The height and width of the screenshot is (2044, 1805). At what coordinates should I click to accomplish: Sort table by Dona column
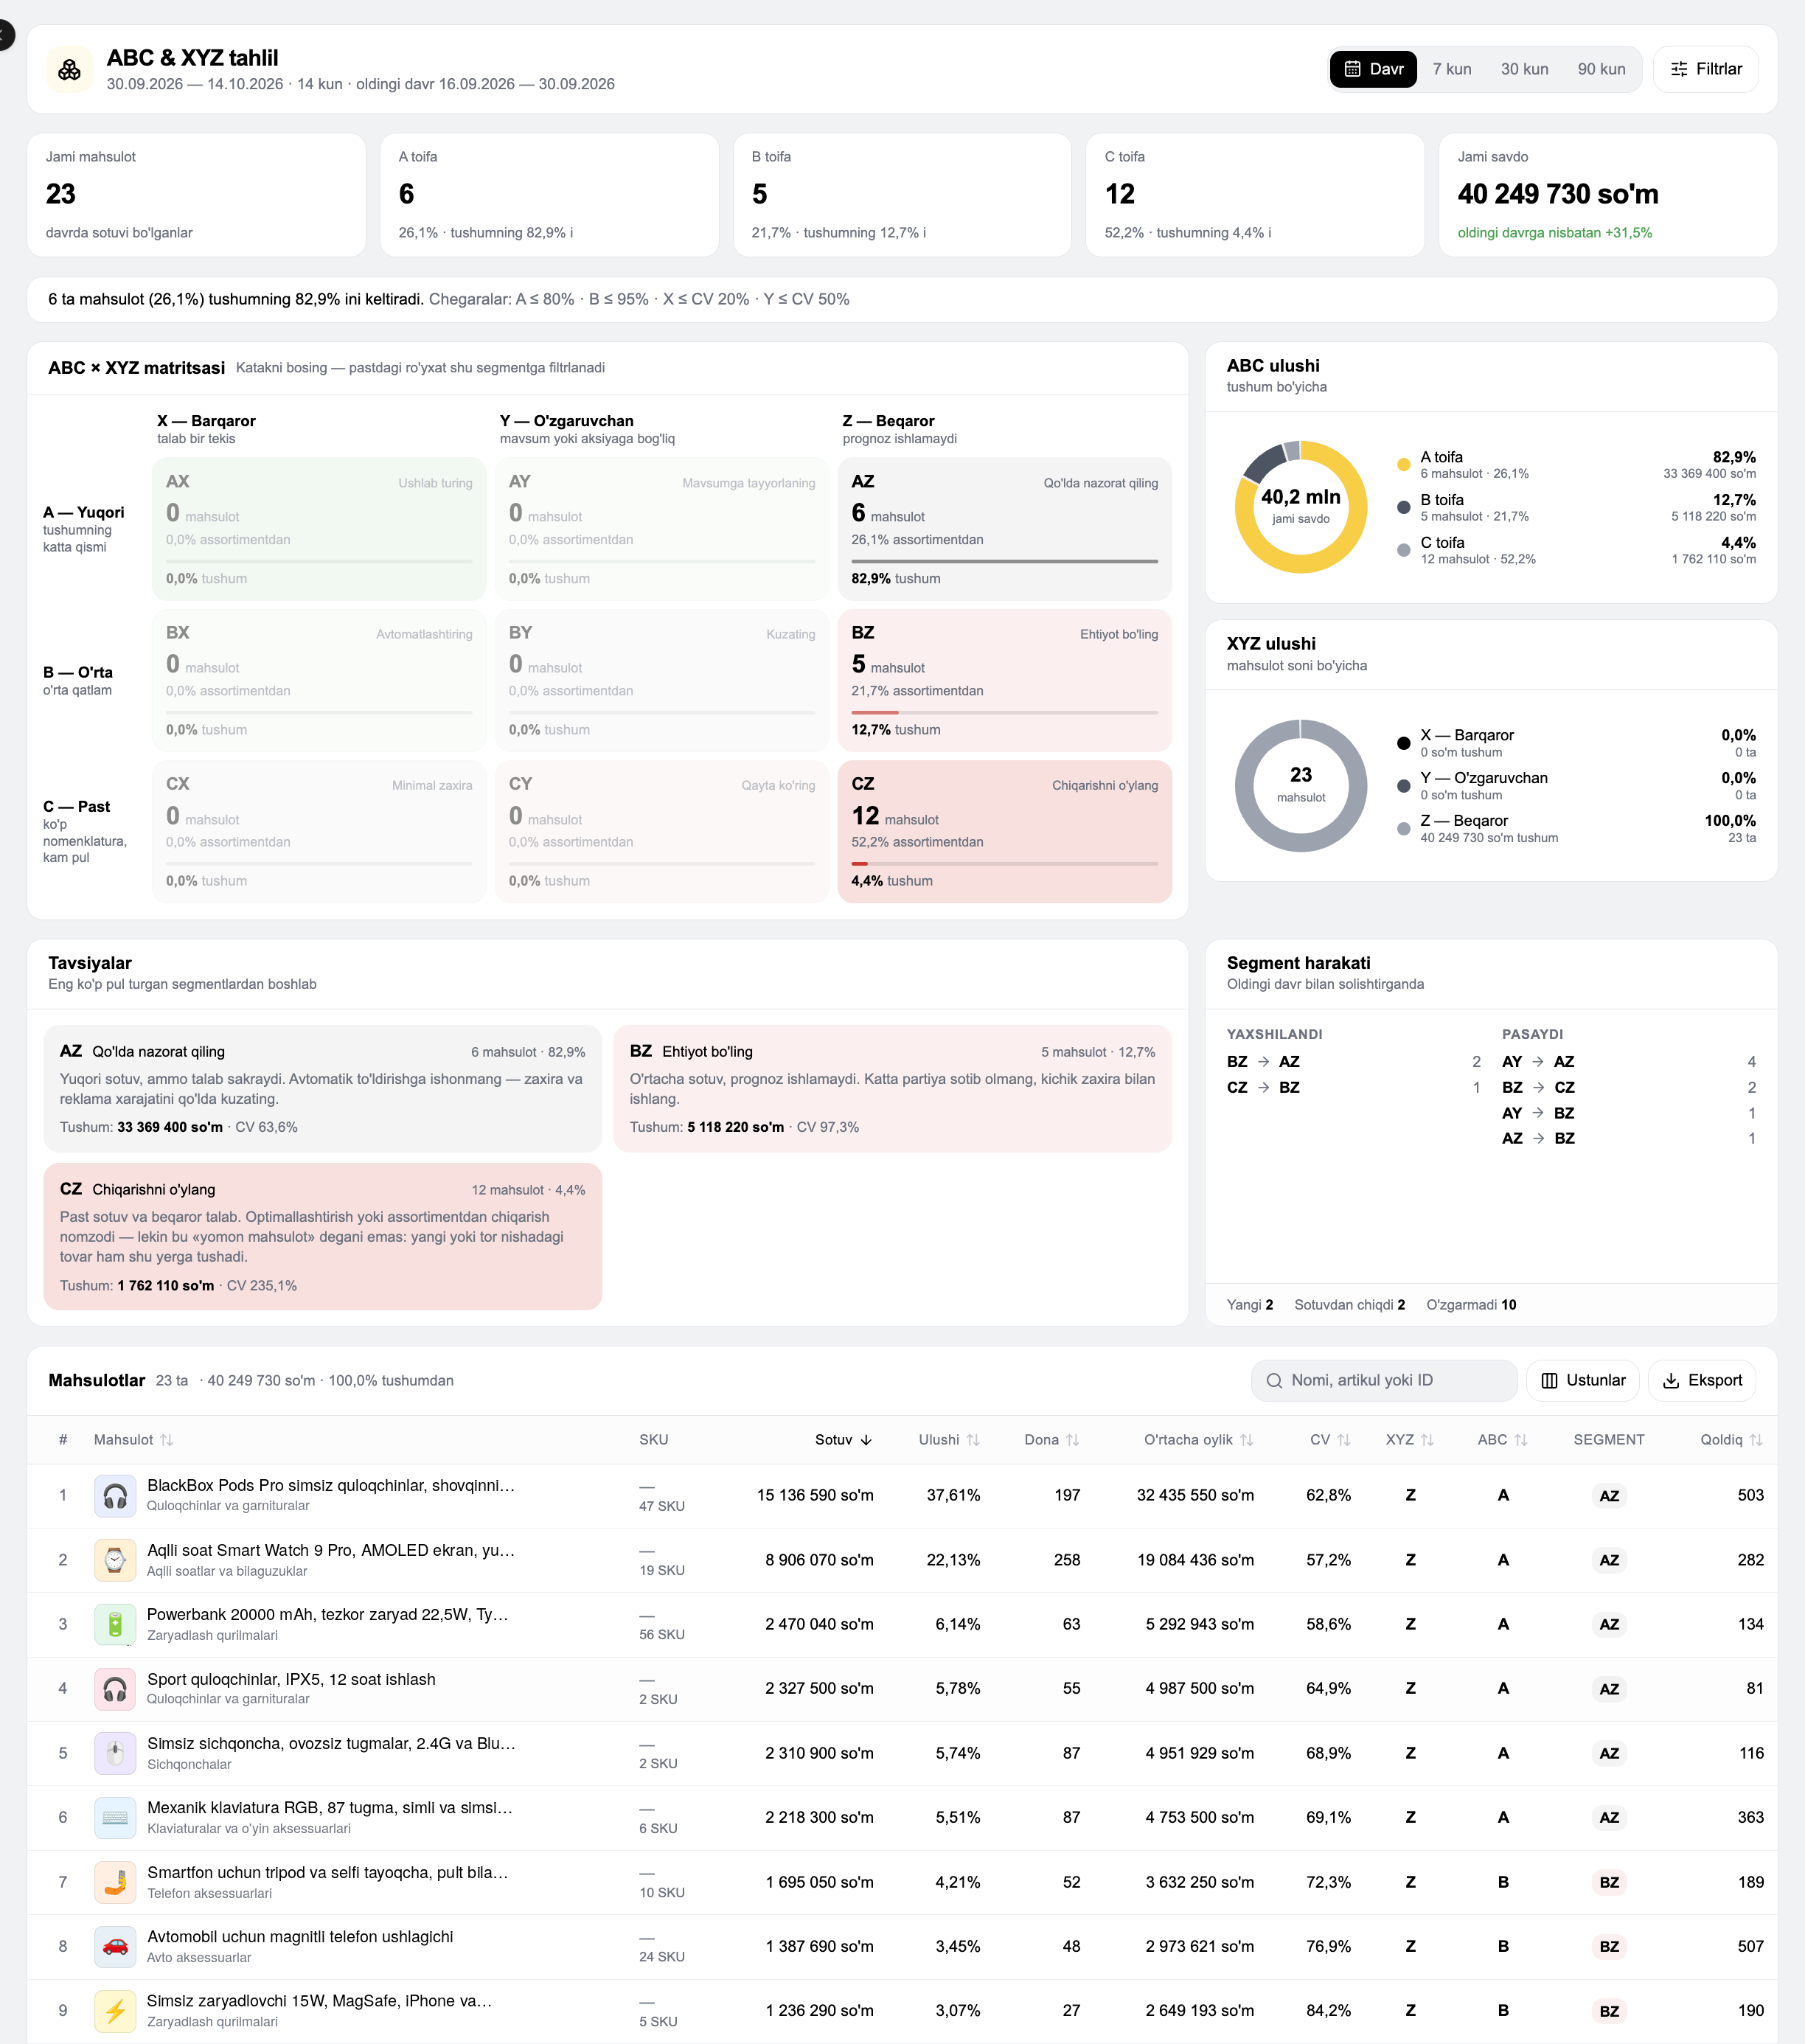click(1052, 1439)
